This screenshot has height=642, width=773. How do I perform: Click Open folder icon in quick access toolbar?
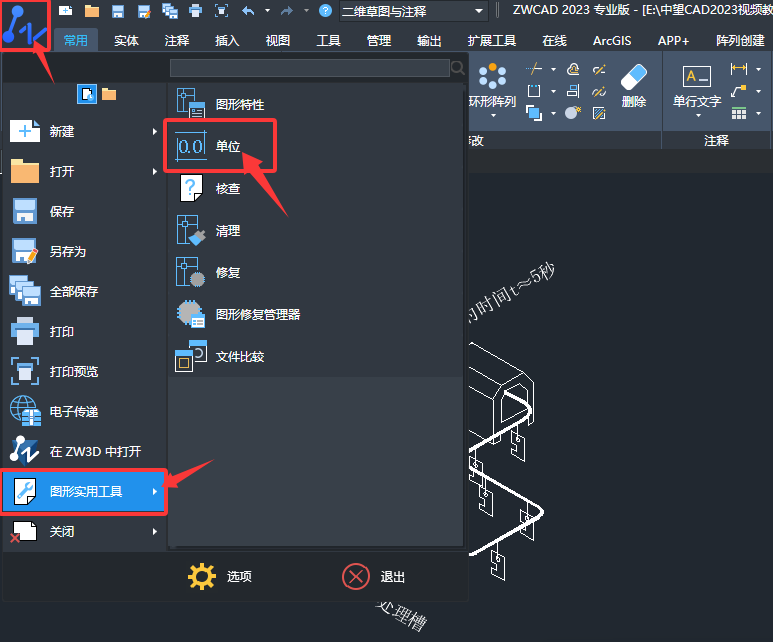[x=92, y=11]
